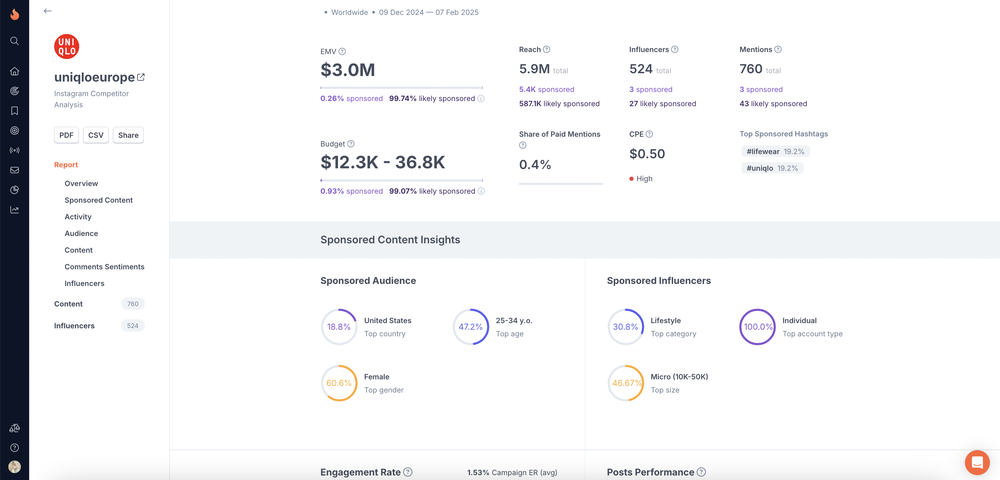Image resolution: width=1000 pixels, height=480 pixels.
Task: Open the envelope messages icon
Action: (15, 170)
